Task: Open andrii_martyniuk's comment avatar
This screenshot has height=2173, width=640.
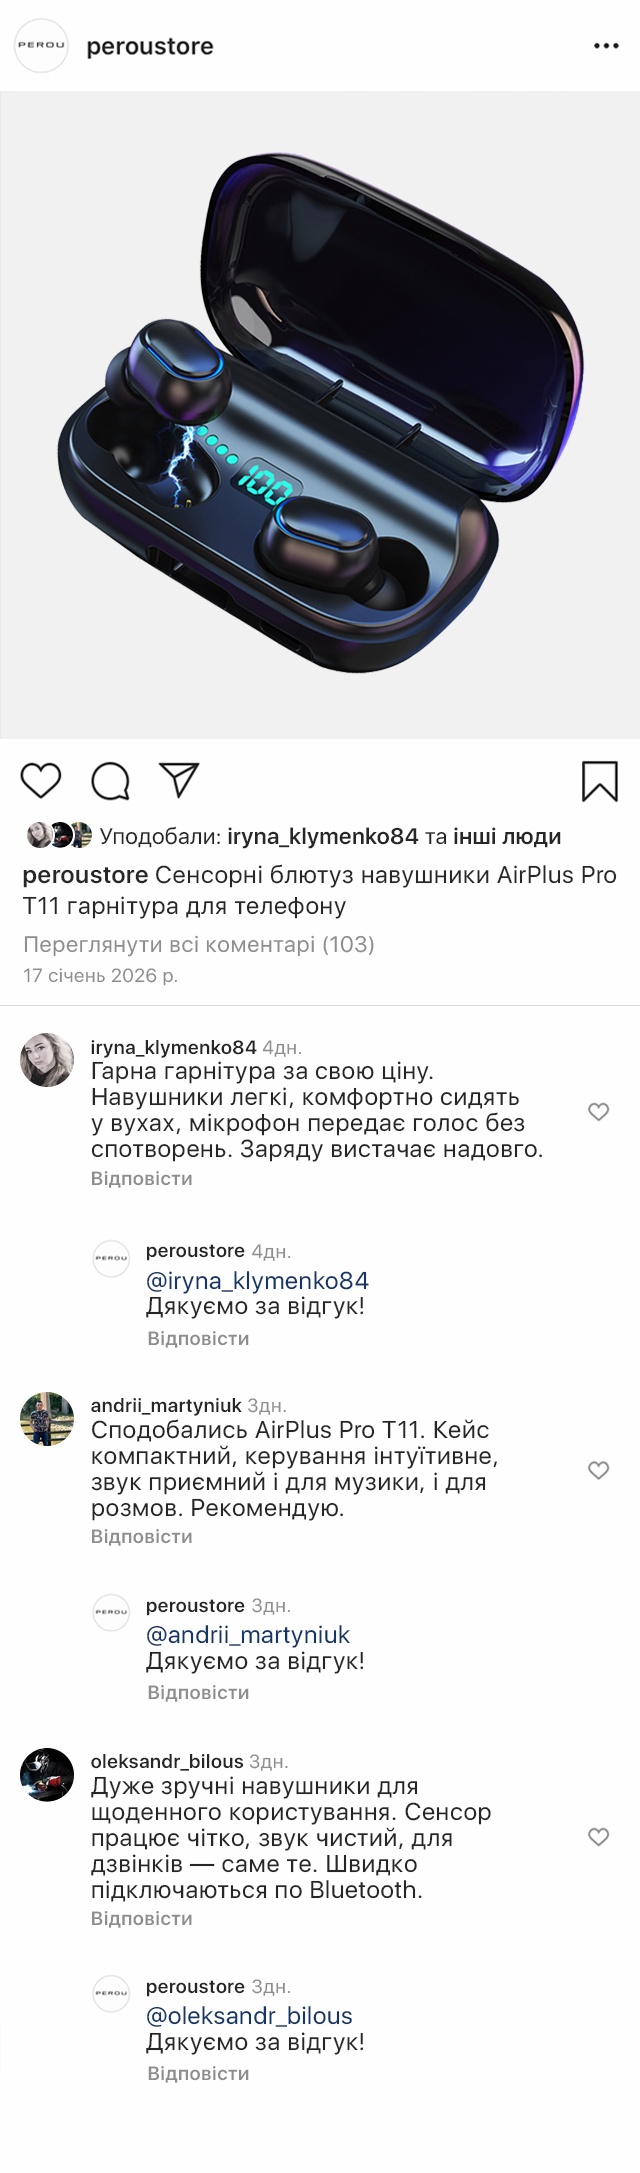Action: pos(47,1419)
